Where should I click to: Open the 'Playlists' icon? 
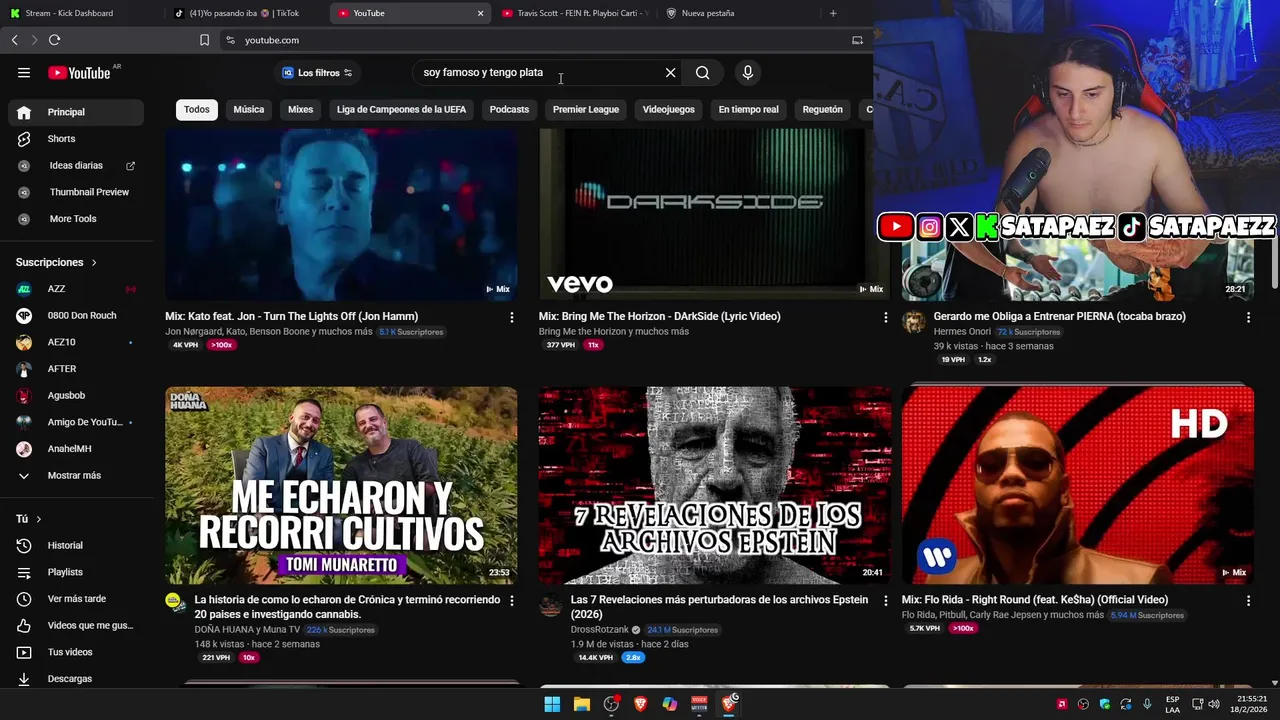[x=24, y=572]
